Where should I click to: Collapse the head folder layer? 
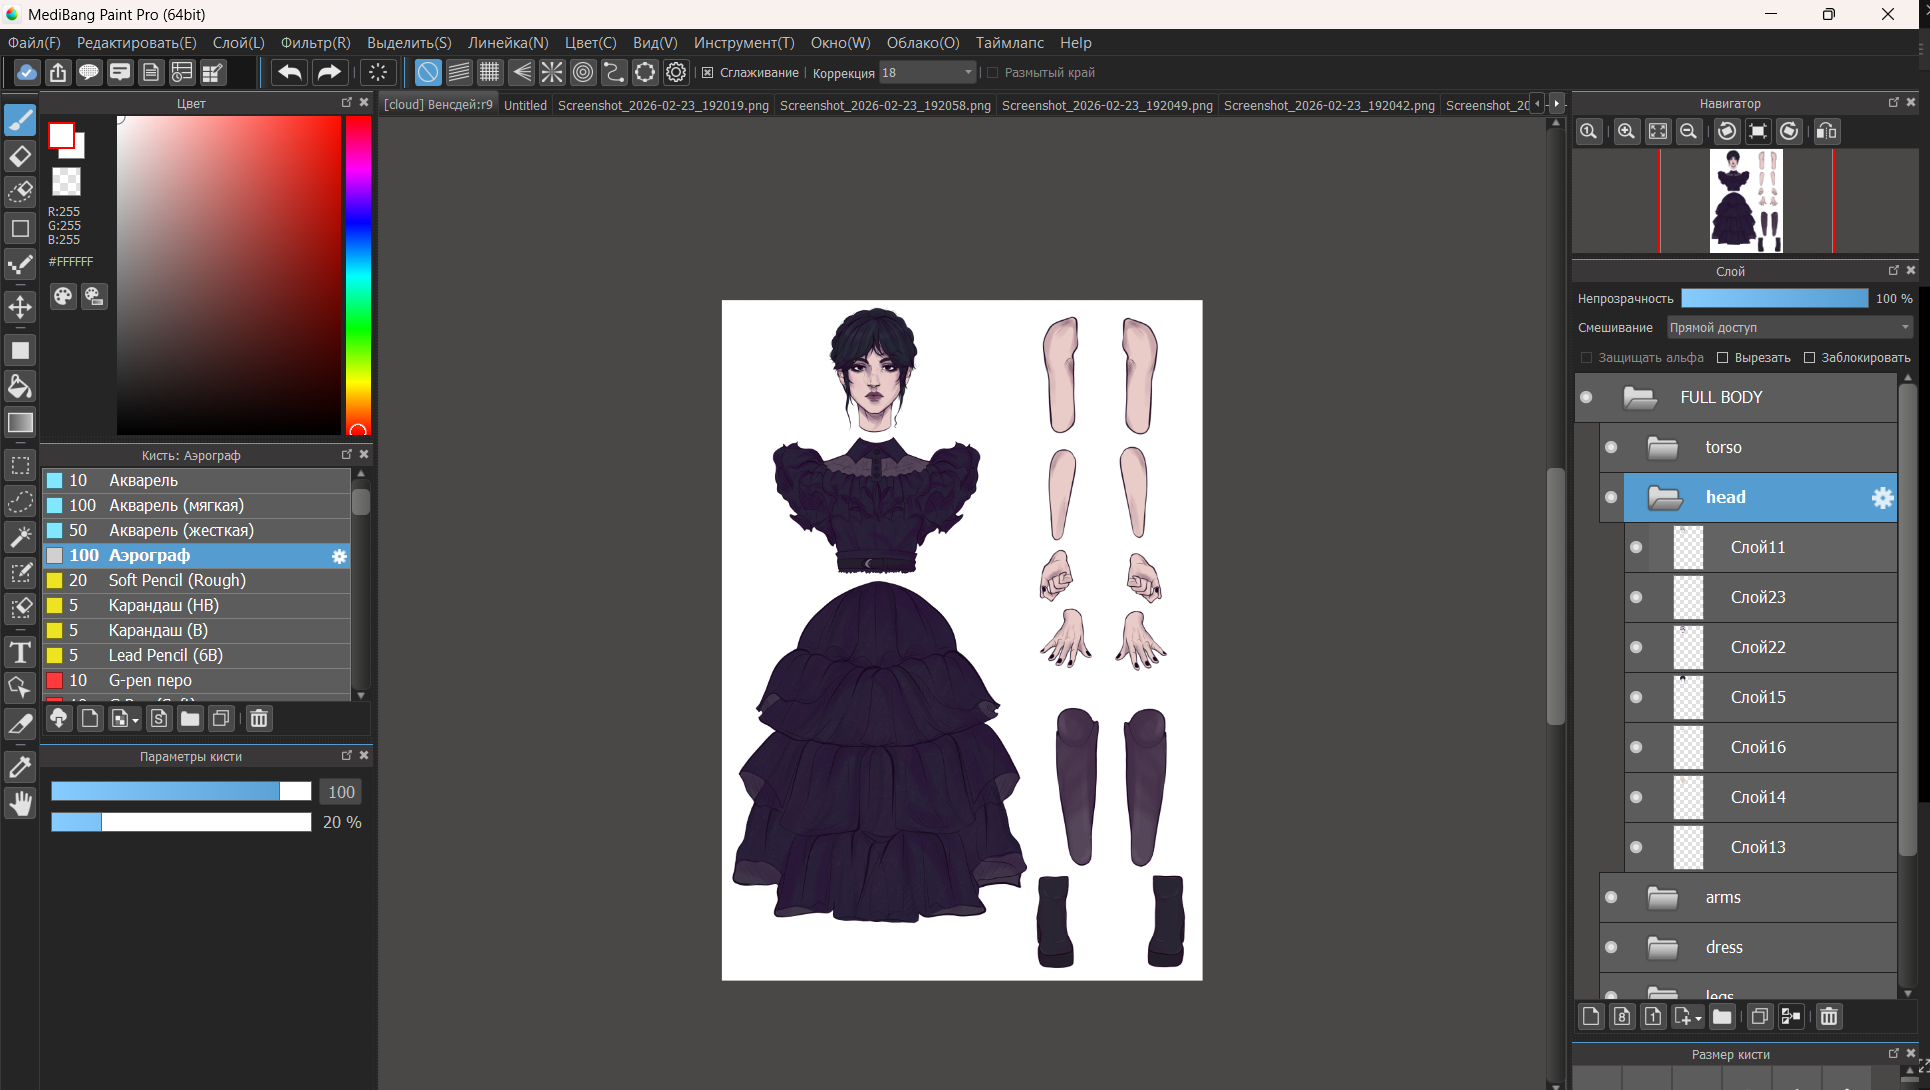tap(1665, 497)
